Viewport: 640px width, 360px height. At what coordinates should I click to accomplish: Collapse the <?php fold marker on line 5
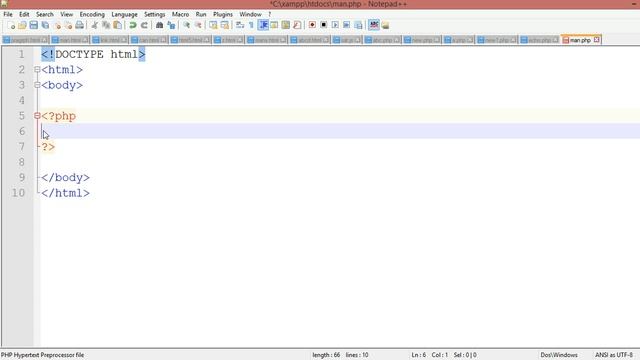[x=37, y=116]
